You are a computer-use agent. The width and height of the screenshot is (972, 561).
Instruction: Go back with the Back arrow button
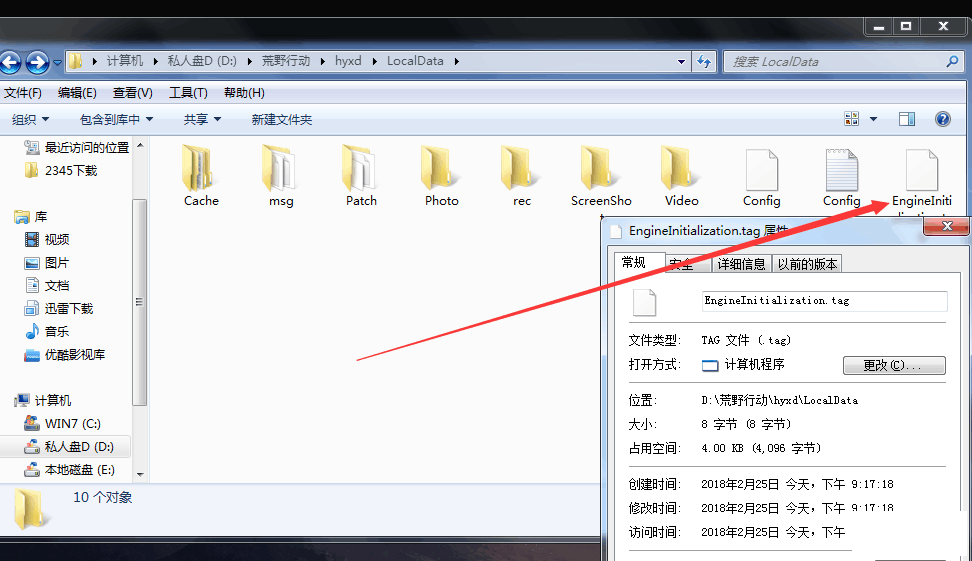(10, 61)
